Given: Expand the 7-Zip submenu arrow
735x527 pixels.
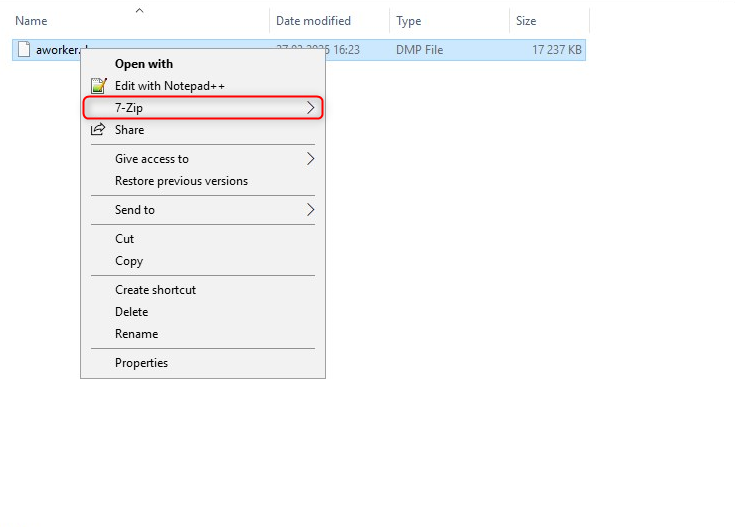Looking at the screenshot, I should [x=310, y=108].
